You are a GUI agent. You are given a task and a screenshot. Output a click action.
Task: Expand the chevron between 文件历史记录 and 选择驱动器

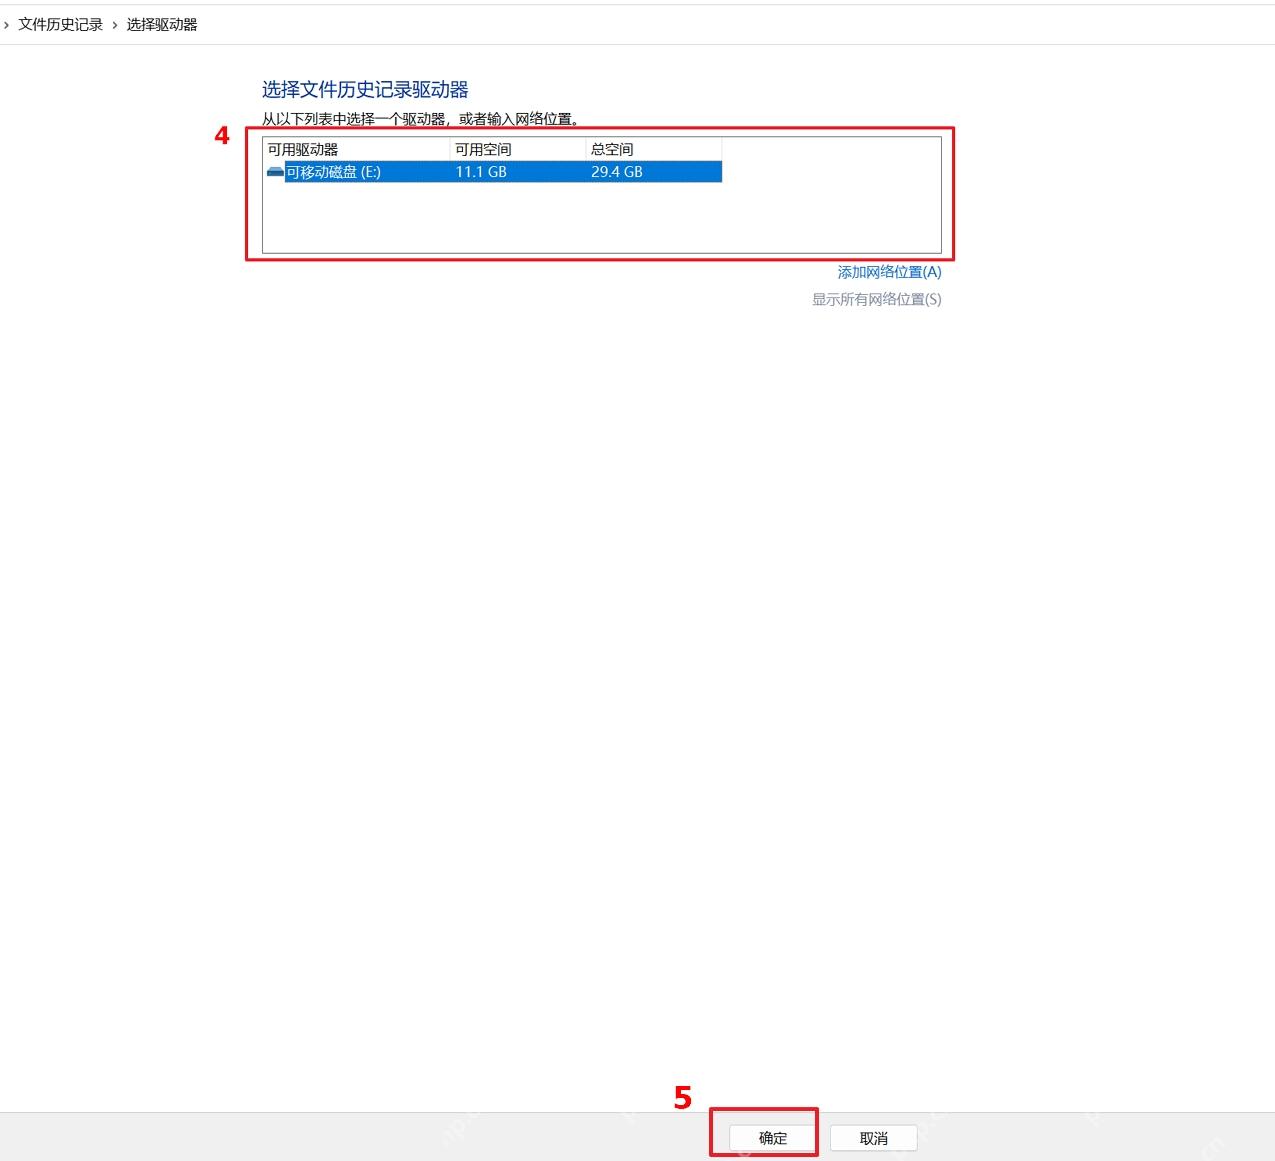115,25
